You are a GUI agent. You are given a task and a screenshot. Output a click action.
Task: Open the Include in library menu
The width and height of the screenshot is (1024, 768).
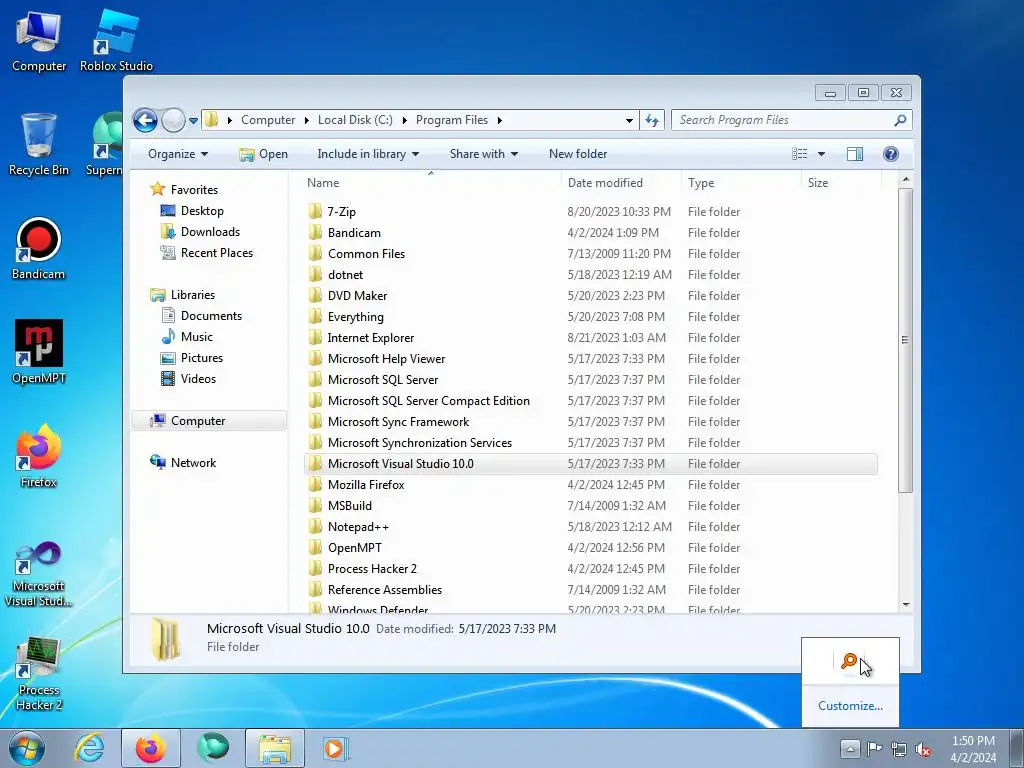click(x=368, y=154)
